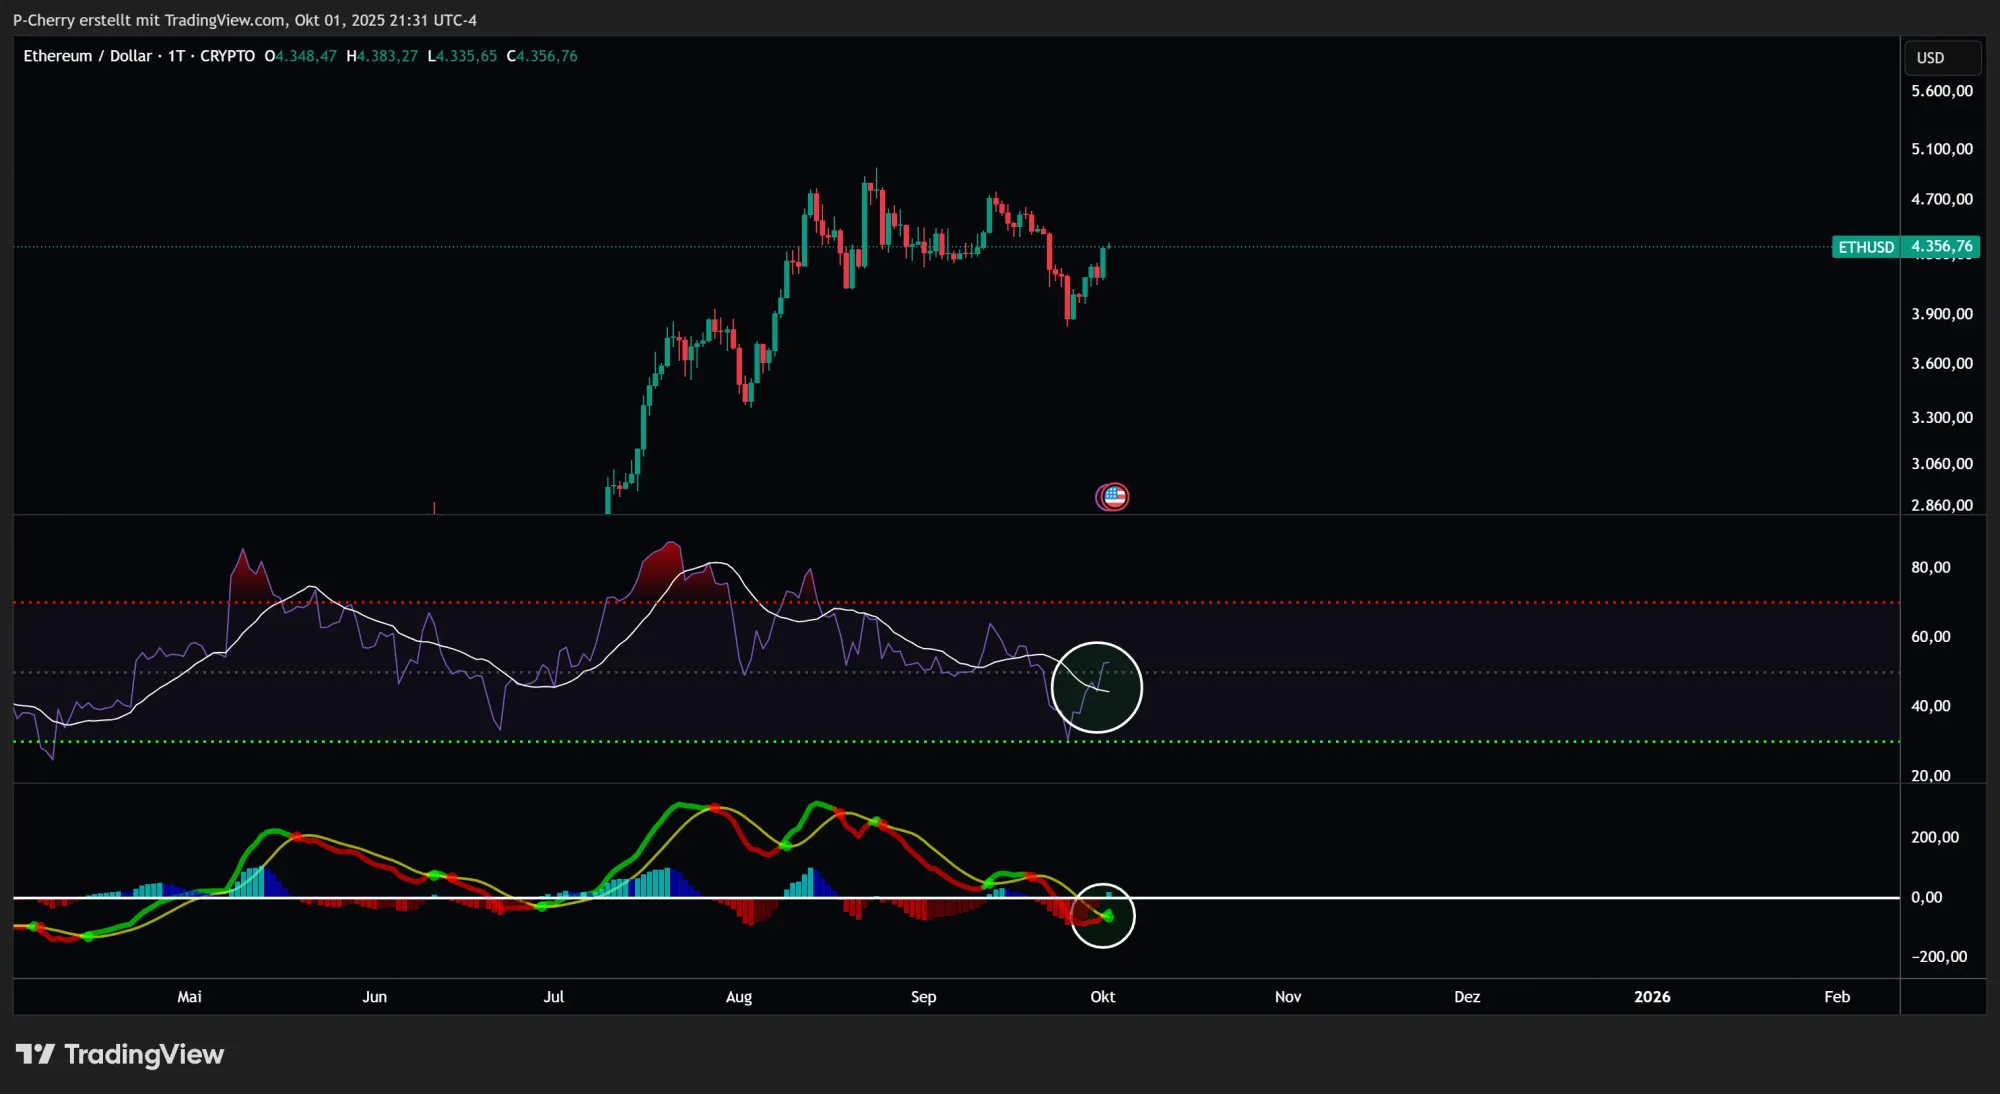Image resolution: width=2000 pixels, height=1094 pixels.
Task: Click the closing price value C4.356,76
Action: coord(542,56)
